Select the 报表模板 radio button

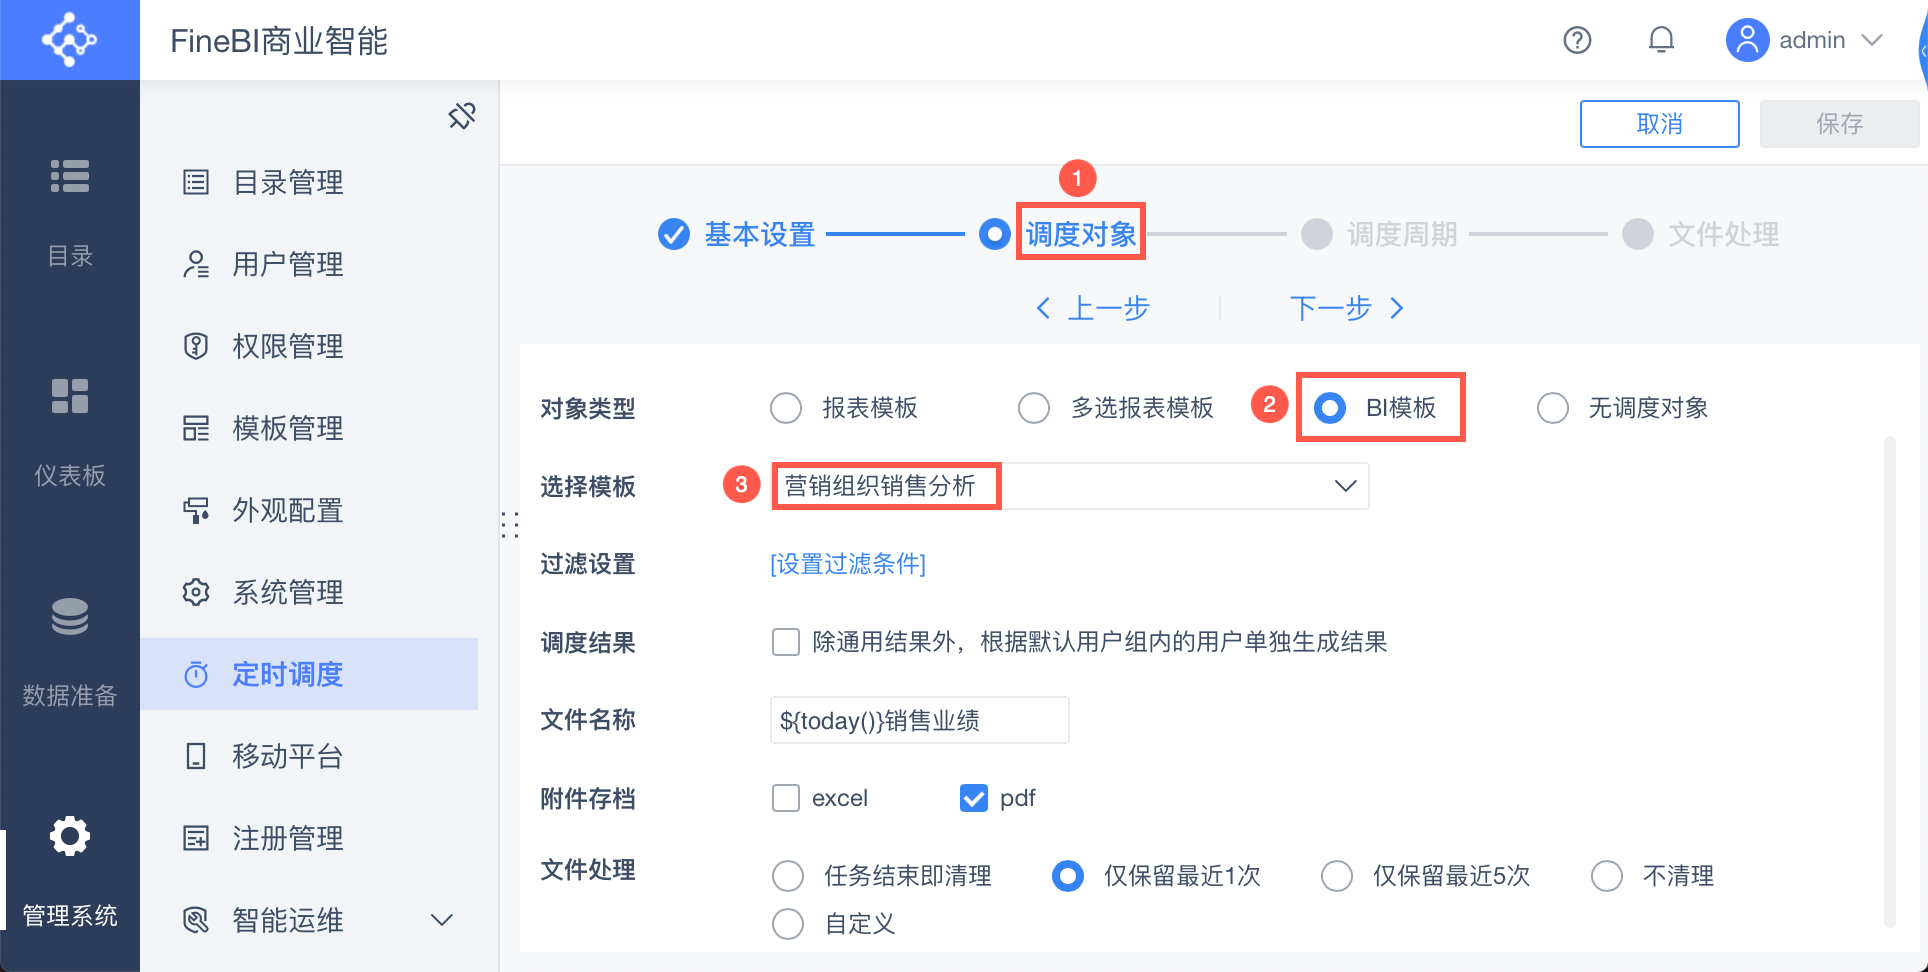pos(786,408)
